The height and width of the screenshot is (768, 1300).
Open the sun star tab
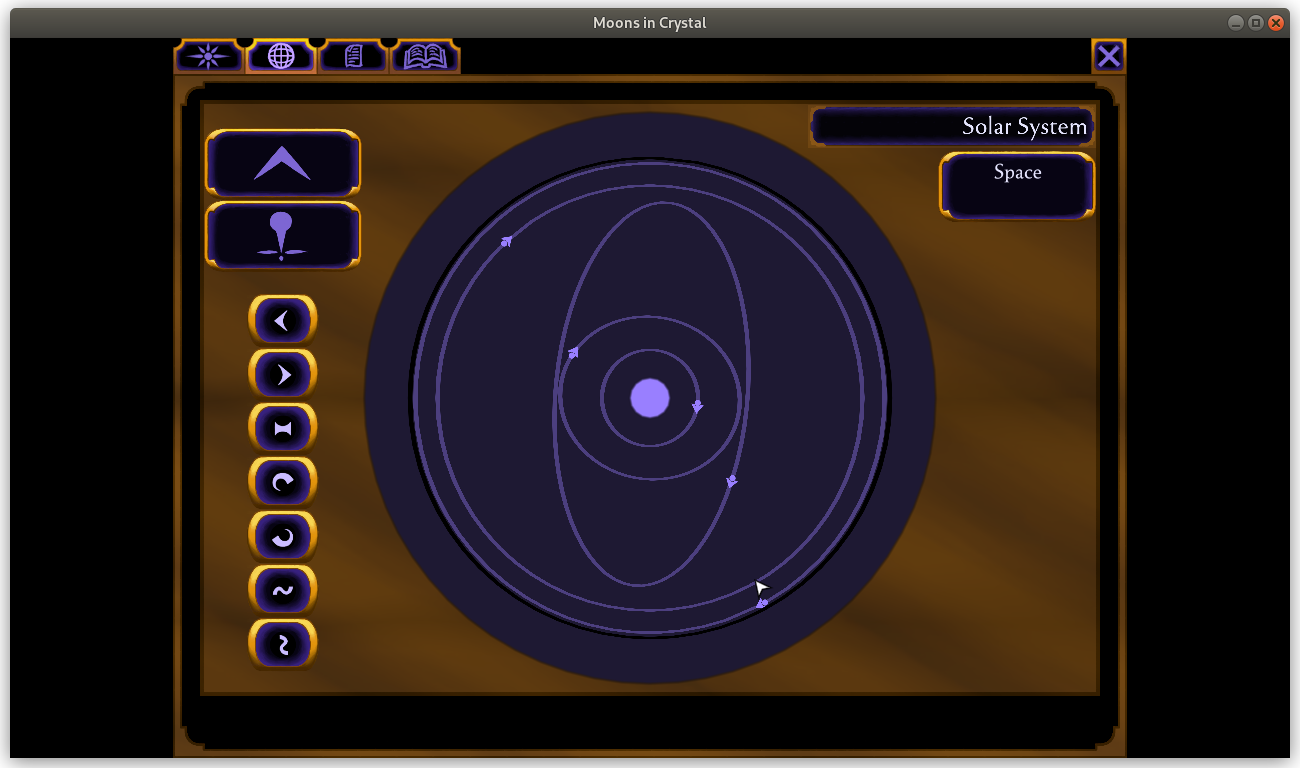click(209, 56)
